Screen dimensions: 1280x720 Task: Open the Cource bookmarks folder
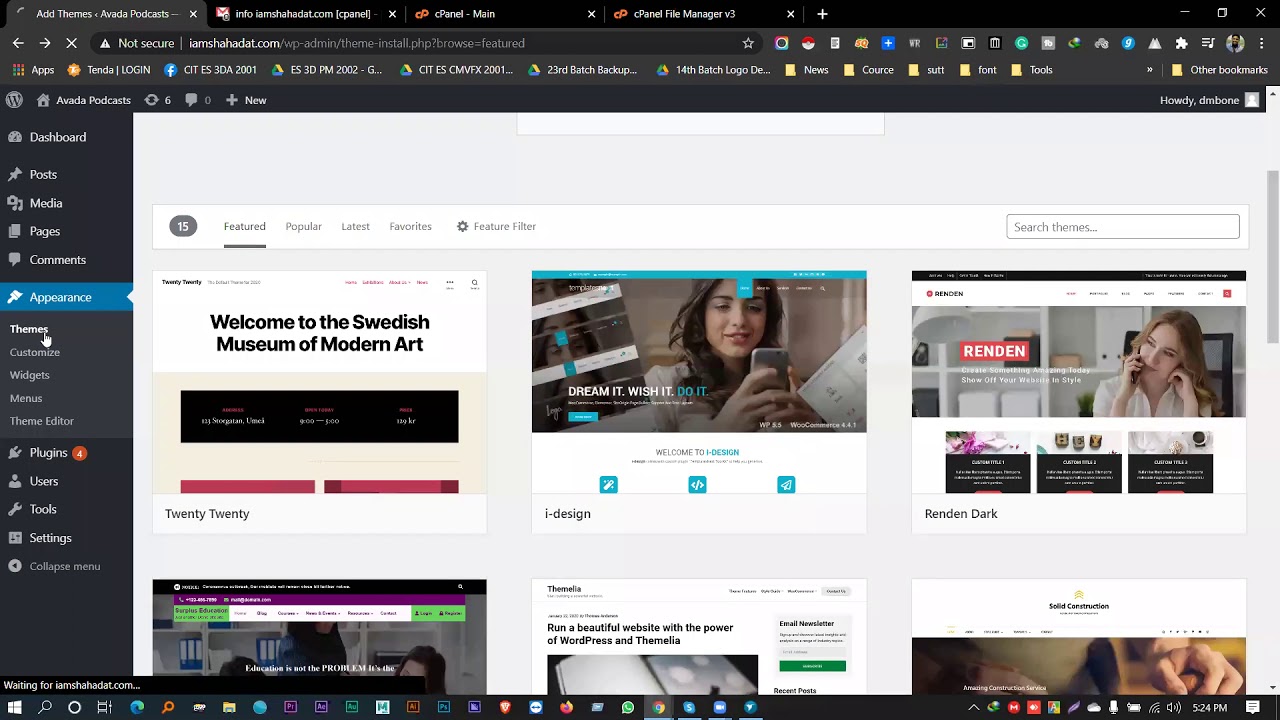868,70
